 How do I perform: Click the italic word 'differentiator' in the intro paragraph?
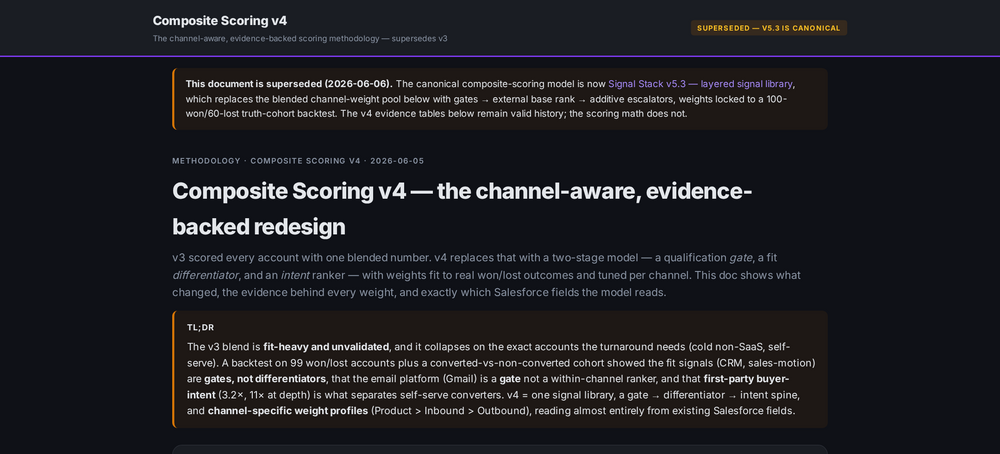tap(205, 275)
